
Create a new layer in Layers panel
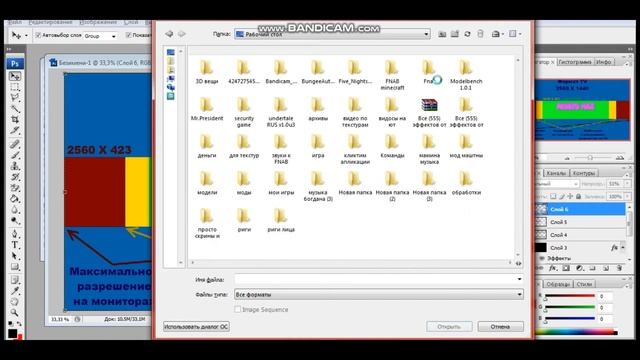606,268
